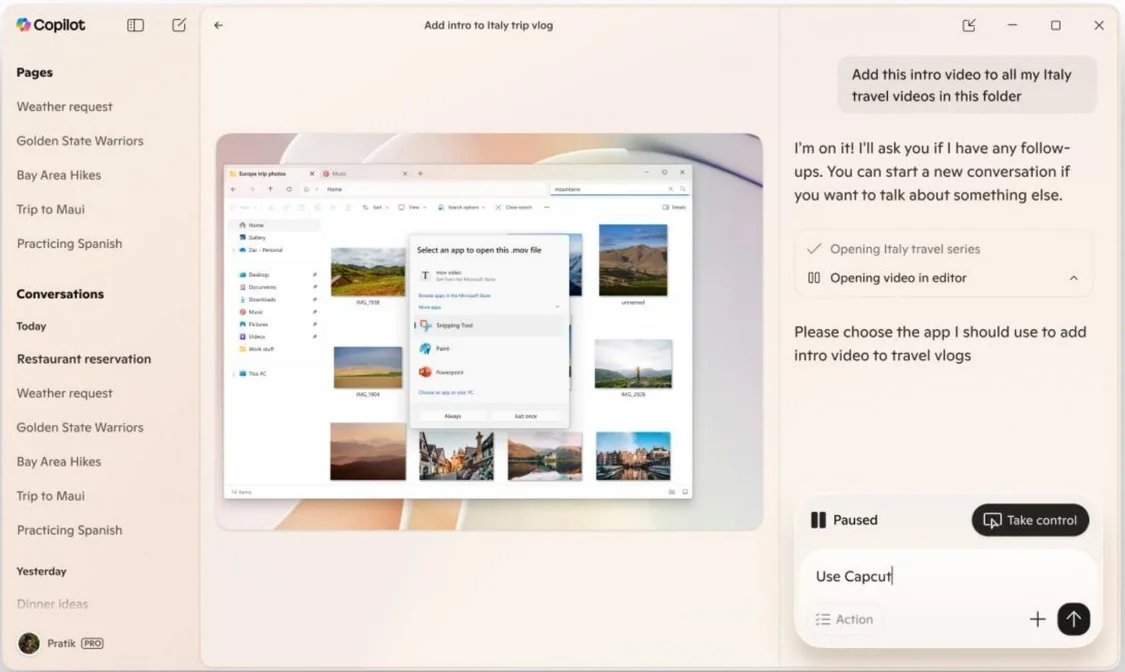Toggle the Pages sidebar panel
This screenshot has width=1125, height=672.
click(134, 25)
